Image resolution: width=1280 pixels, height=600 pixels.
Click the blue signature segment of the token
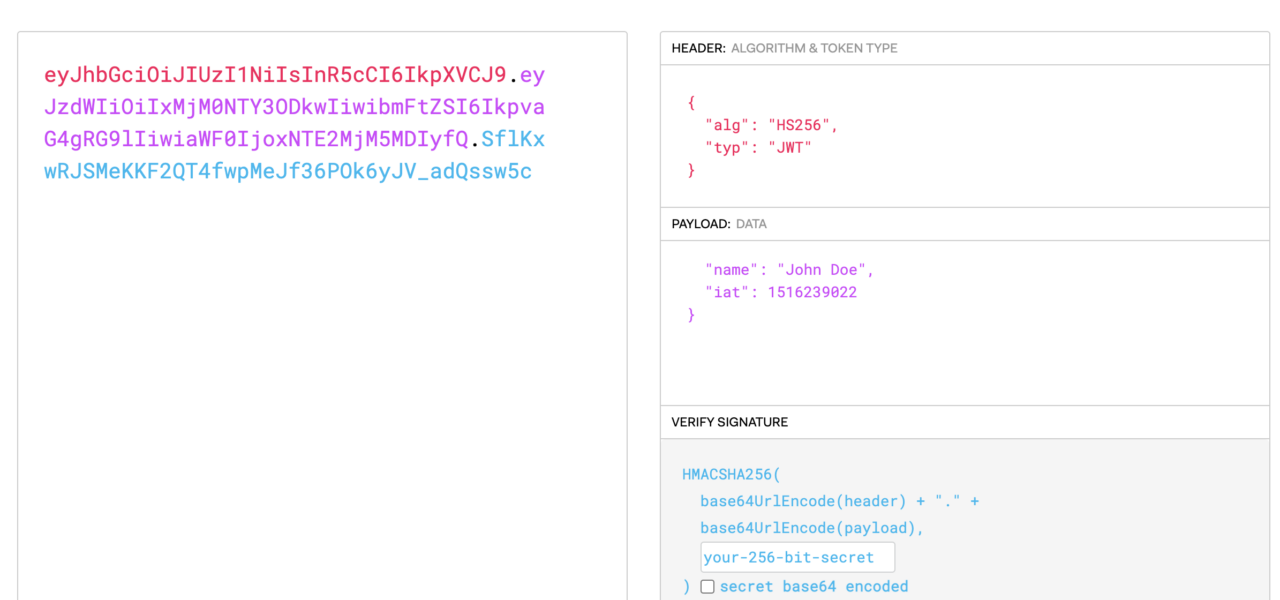[x=288, y=171]
